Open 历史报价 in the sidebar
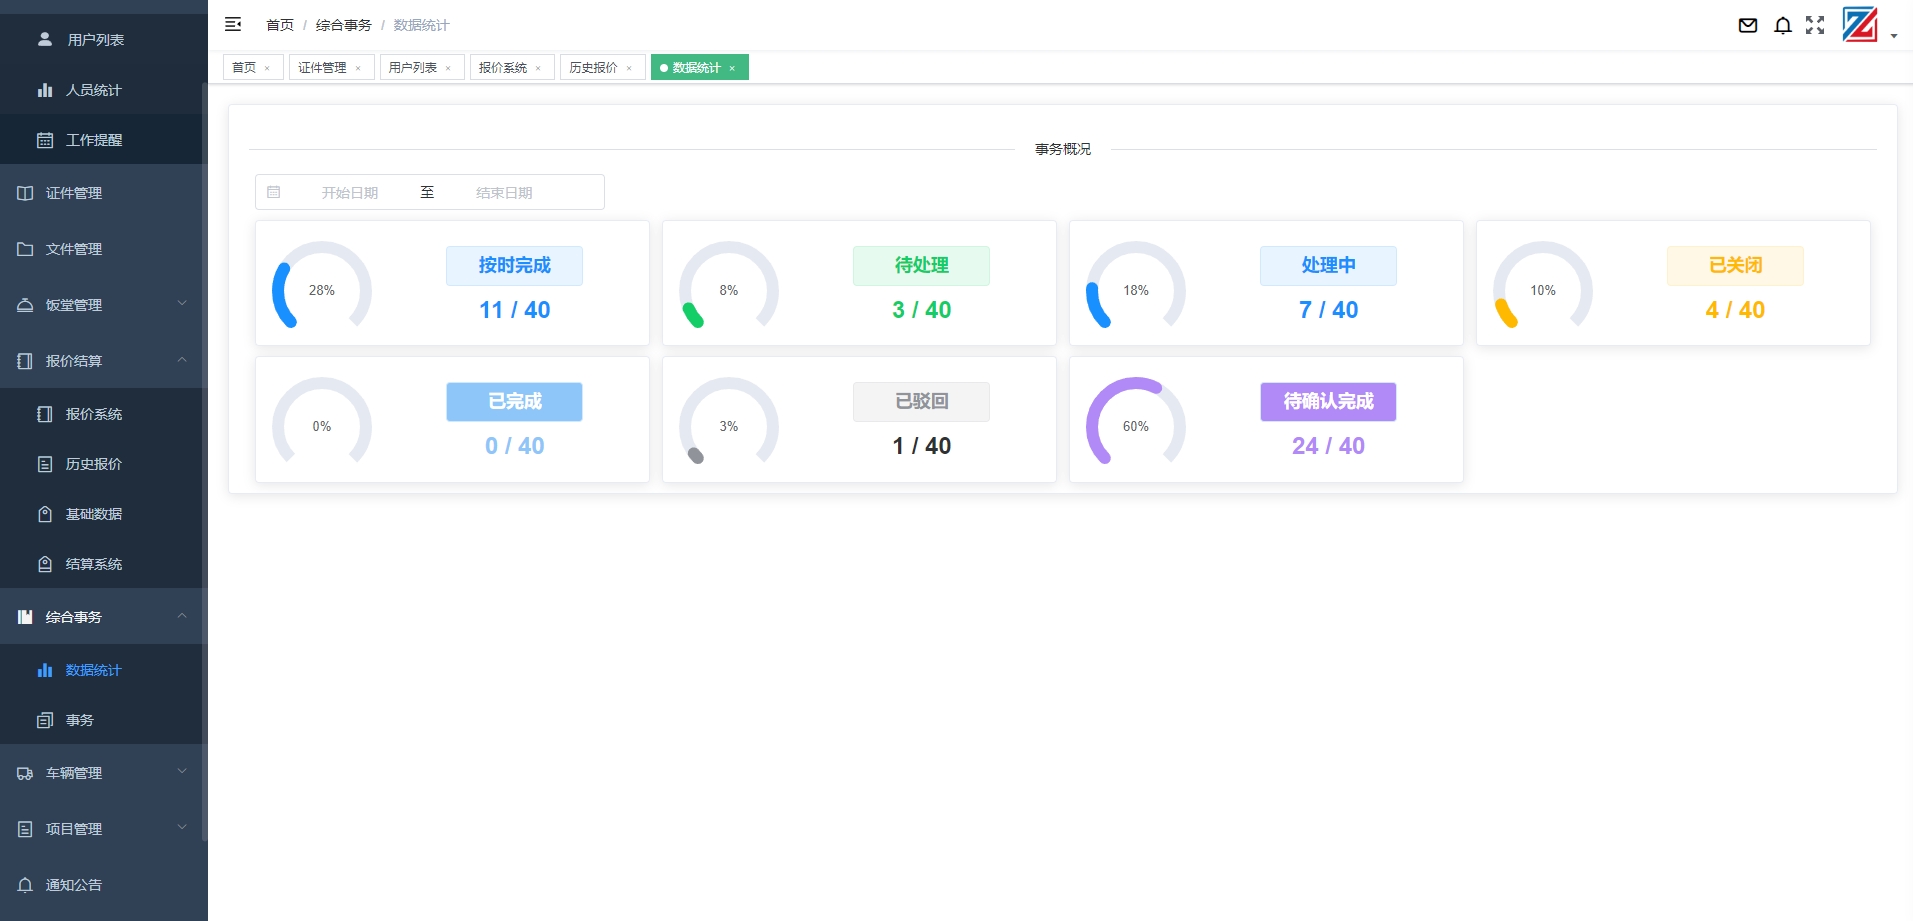The height and width of the screenshot is (921, 1913). pos(101,463)
